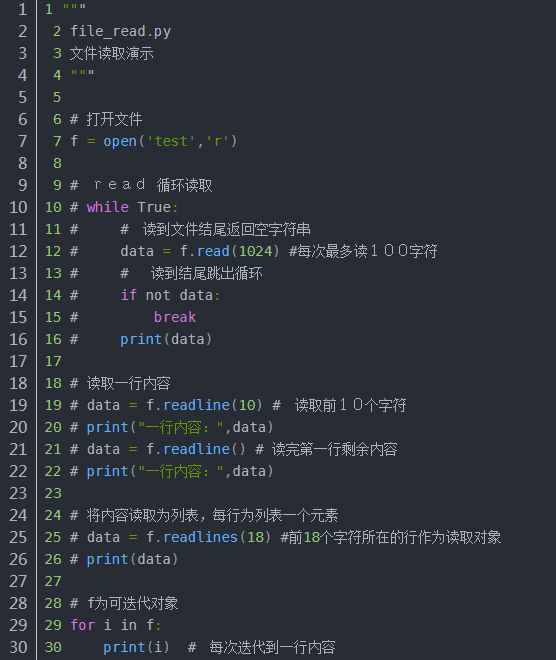Click the for keyword on line 29
556x660 pixels.
point(82,625)
